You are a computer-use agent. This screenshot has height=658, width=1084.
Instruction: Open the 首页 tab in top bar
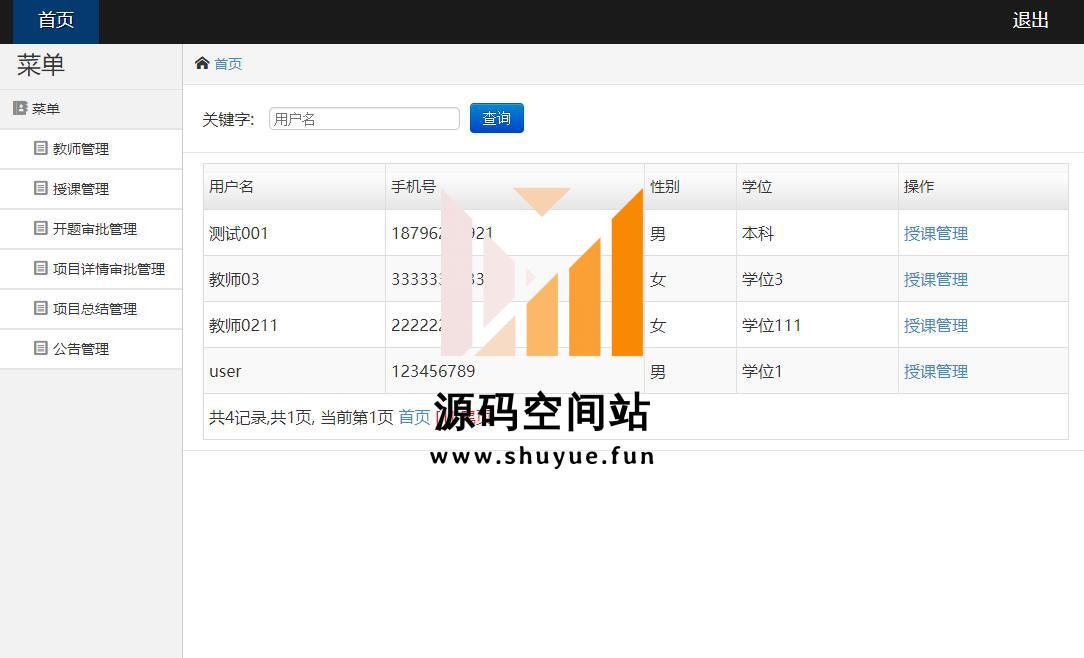point(56,21)
